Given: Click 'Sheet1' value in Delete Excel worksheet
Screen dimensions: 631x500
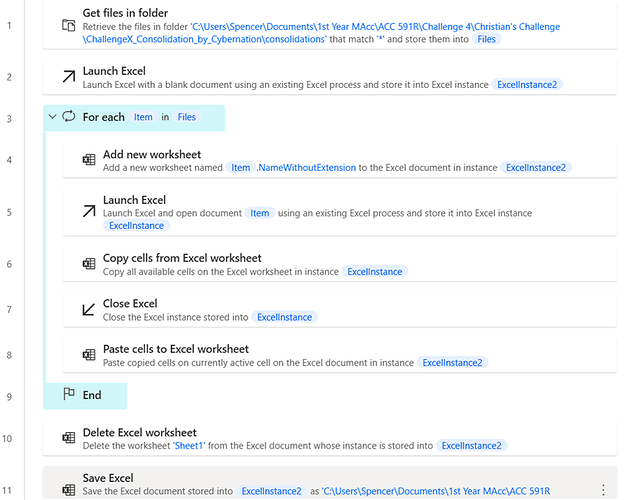Looking at the screenshot, I should pos(189,446).
